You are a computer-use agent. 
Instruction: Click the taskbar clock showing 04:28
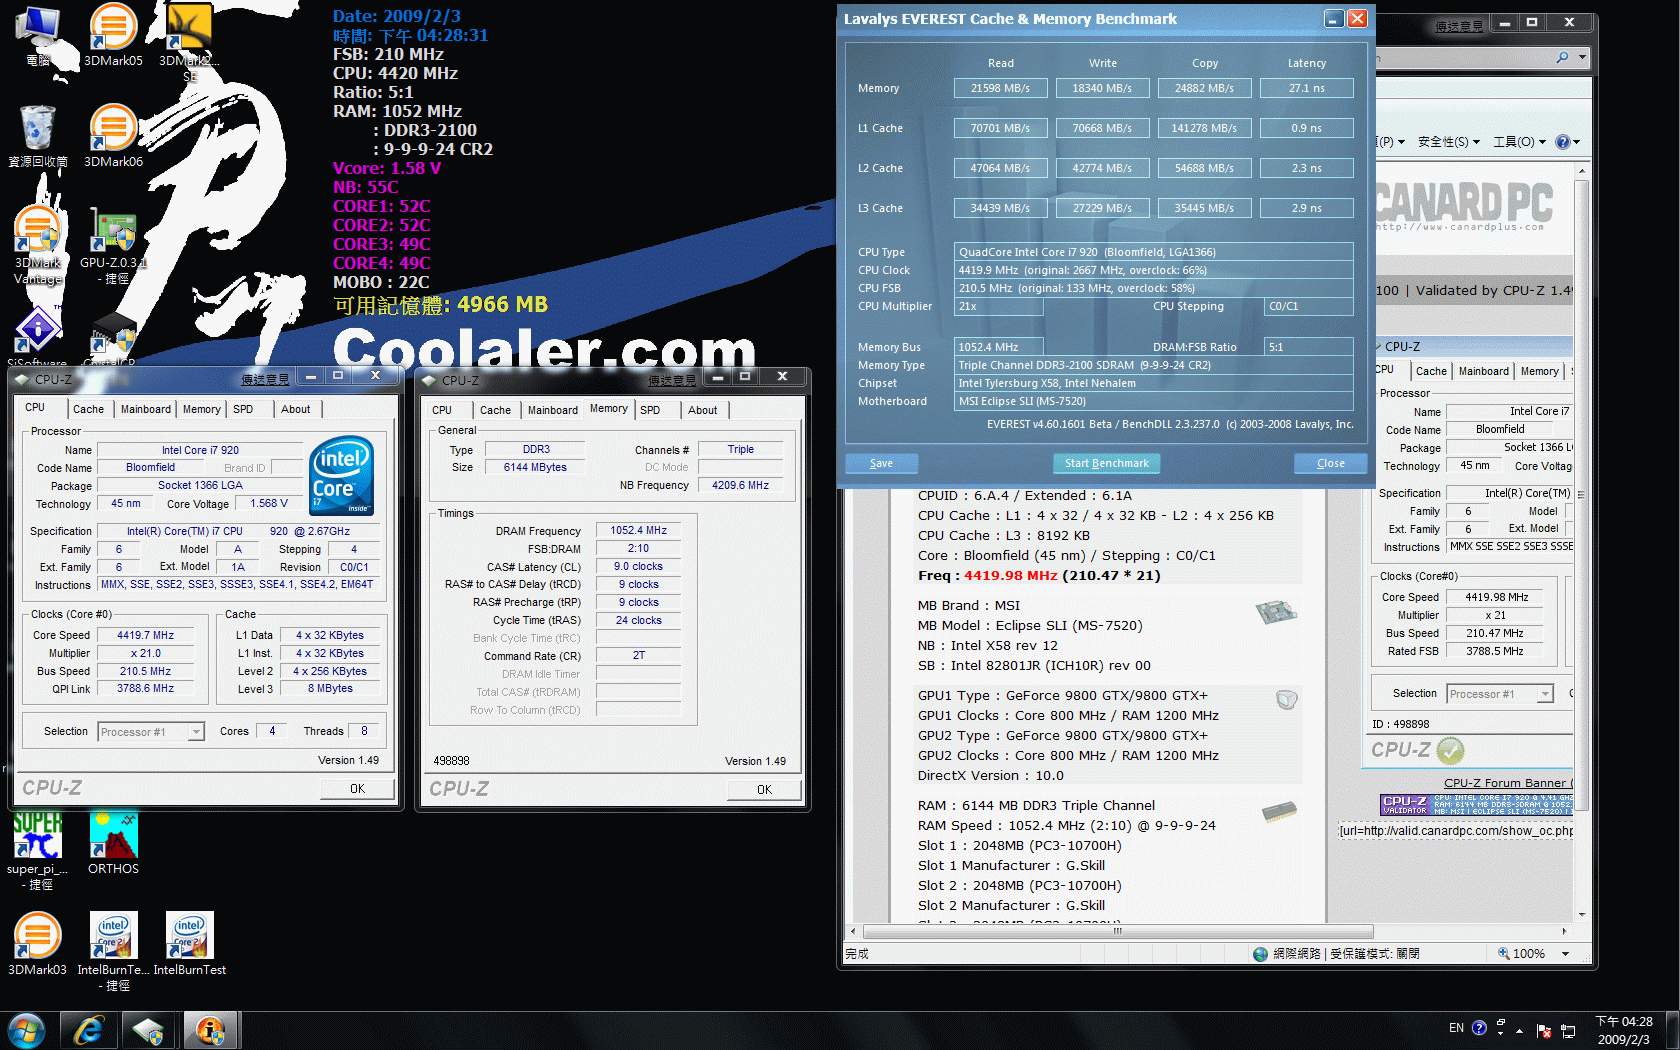pyautogui.click(x=1624, y=1031)
